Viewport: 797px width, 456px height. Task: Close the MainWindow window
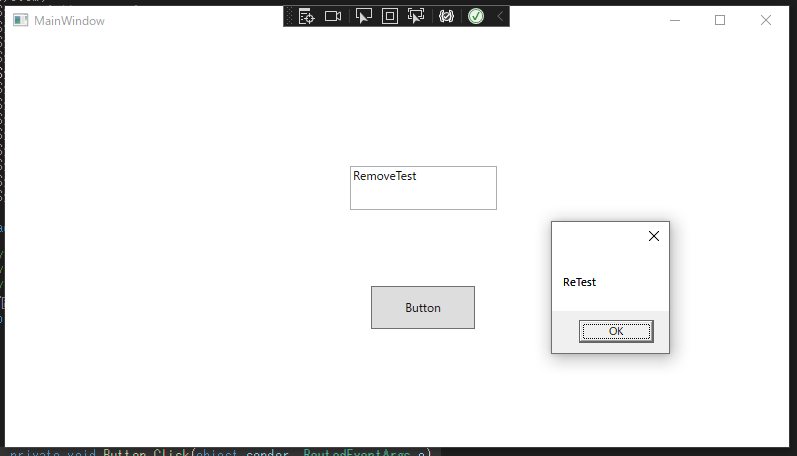(x=766, y=20)
